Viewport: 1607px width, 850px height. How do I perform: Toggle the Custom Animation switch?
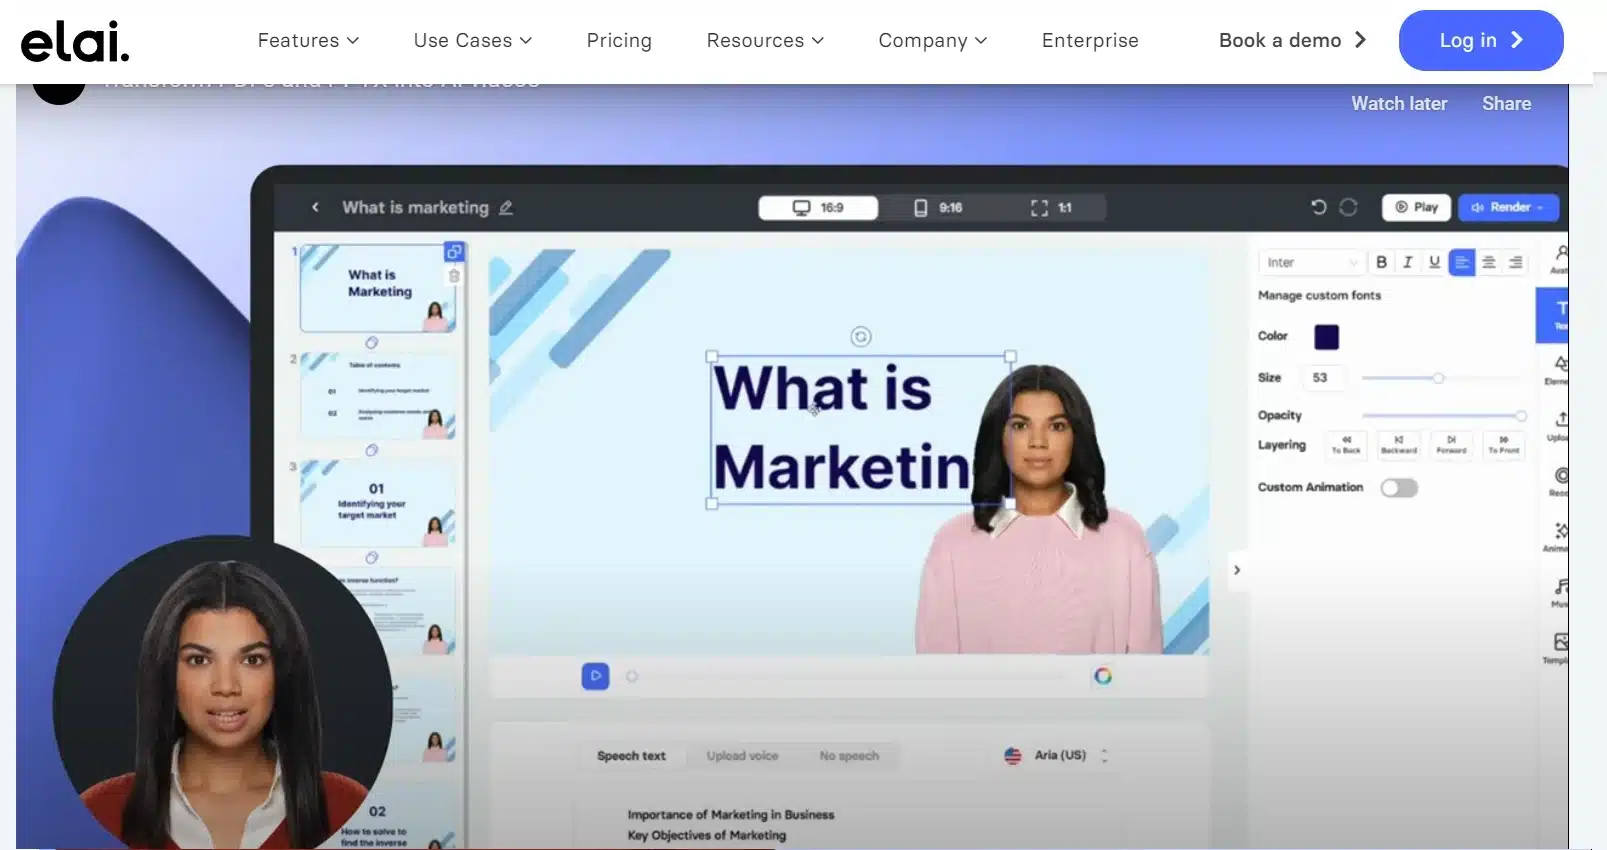[x=1399, y=488]
